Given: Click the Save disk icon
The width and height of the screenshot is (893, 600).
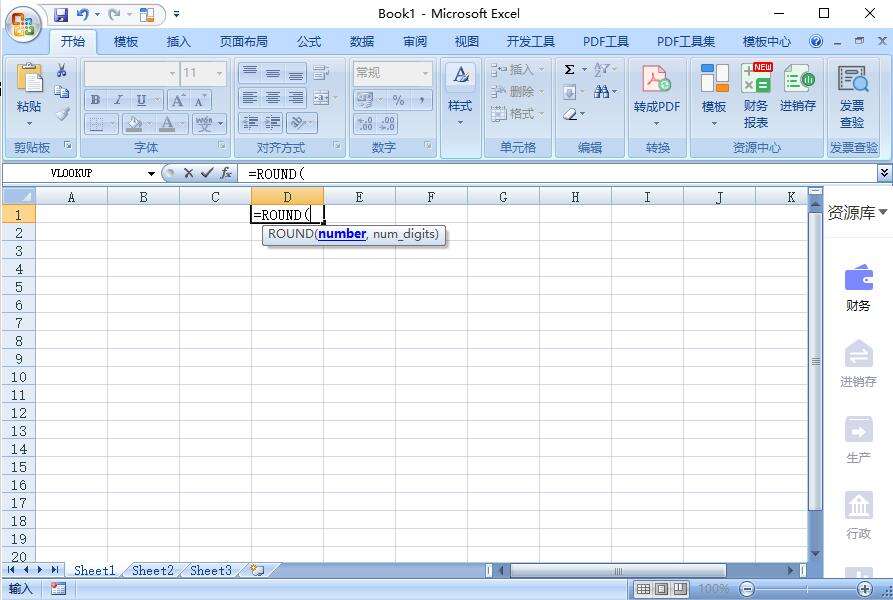Looking at the screenshot, I should click(61, 14).
